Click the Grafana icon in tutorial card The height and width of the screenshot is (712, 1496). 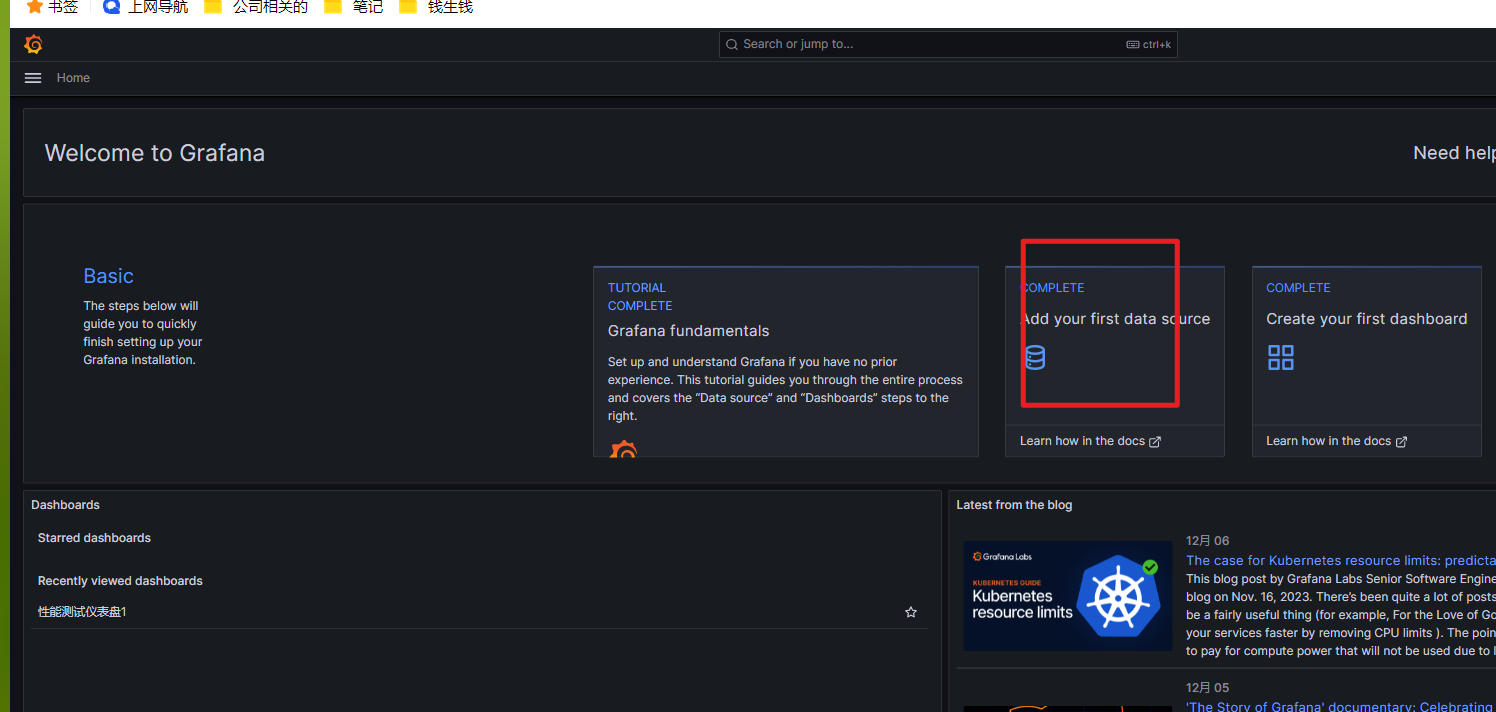(x=624, y=451)
